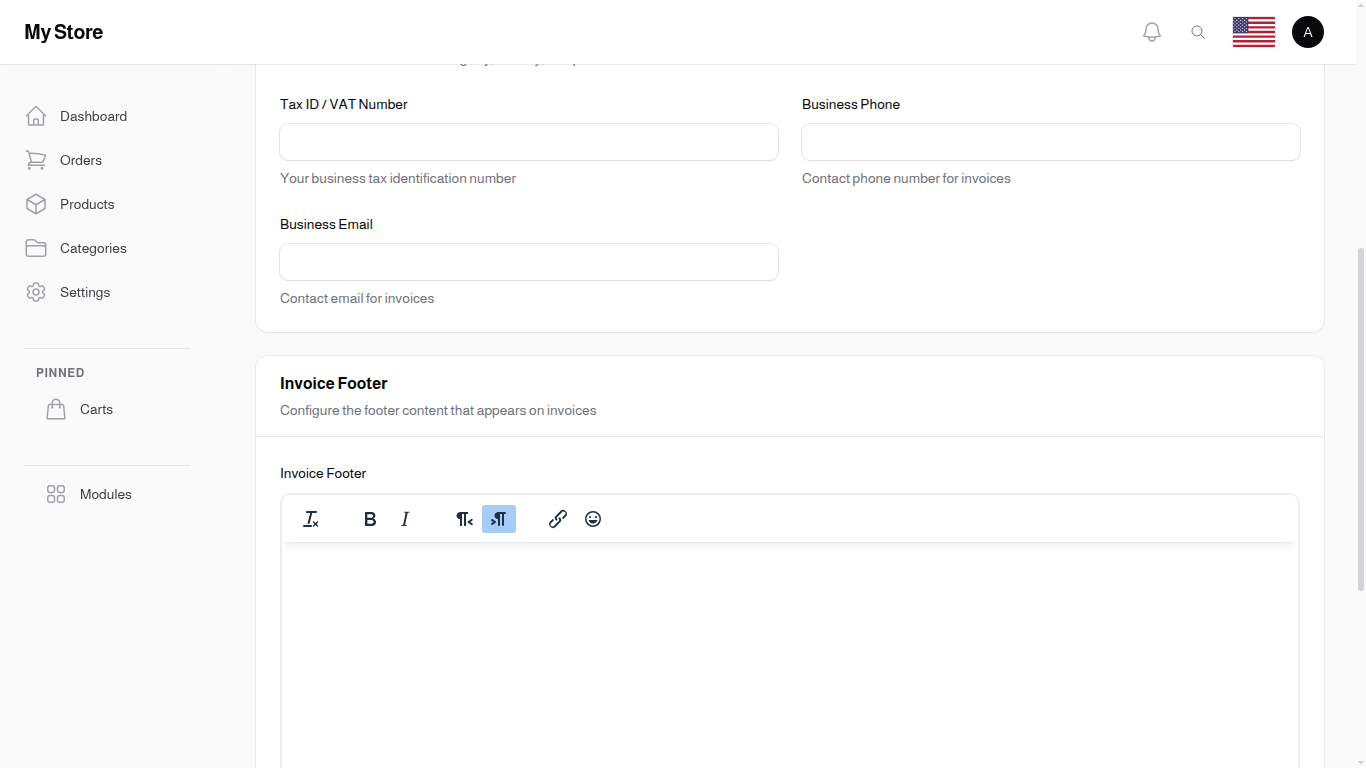Click inside the Business Email field

[x=528, y=262]
